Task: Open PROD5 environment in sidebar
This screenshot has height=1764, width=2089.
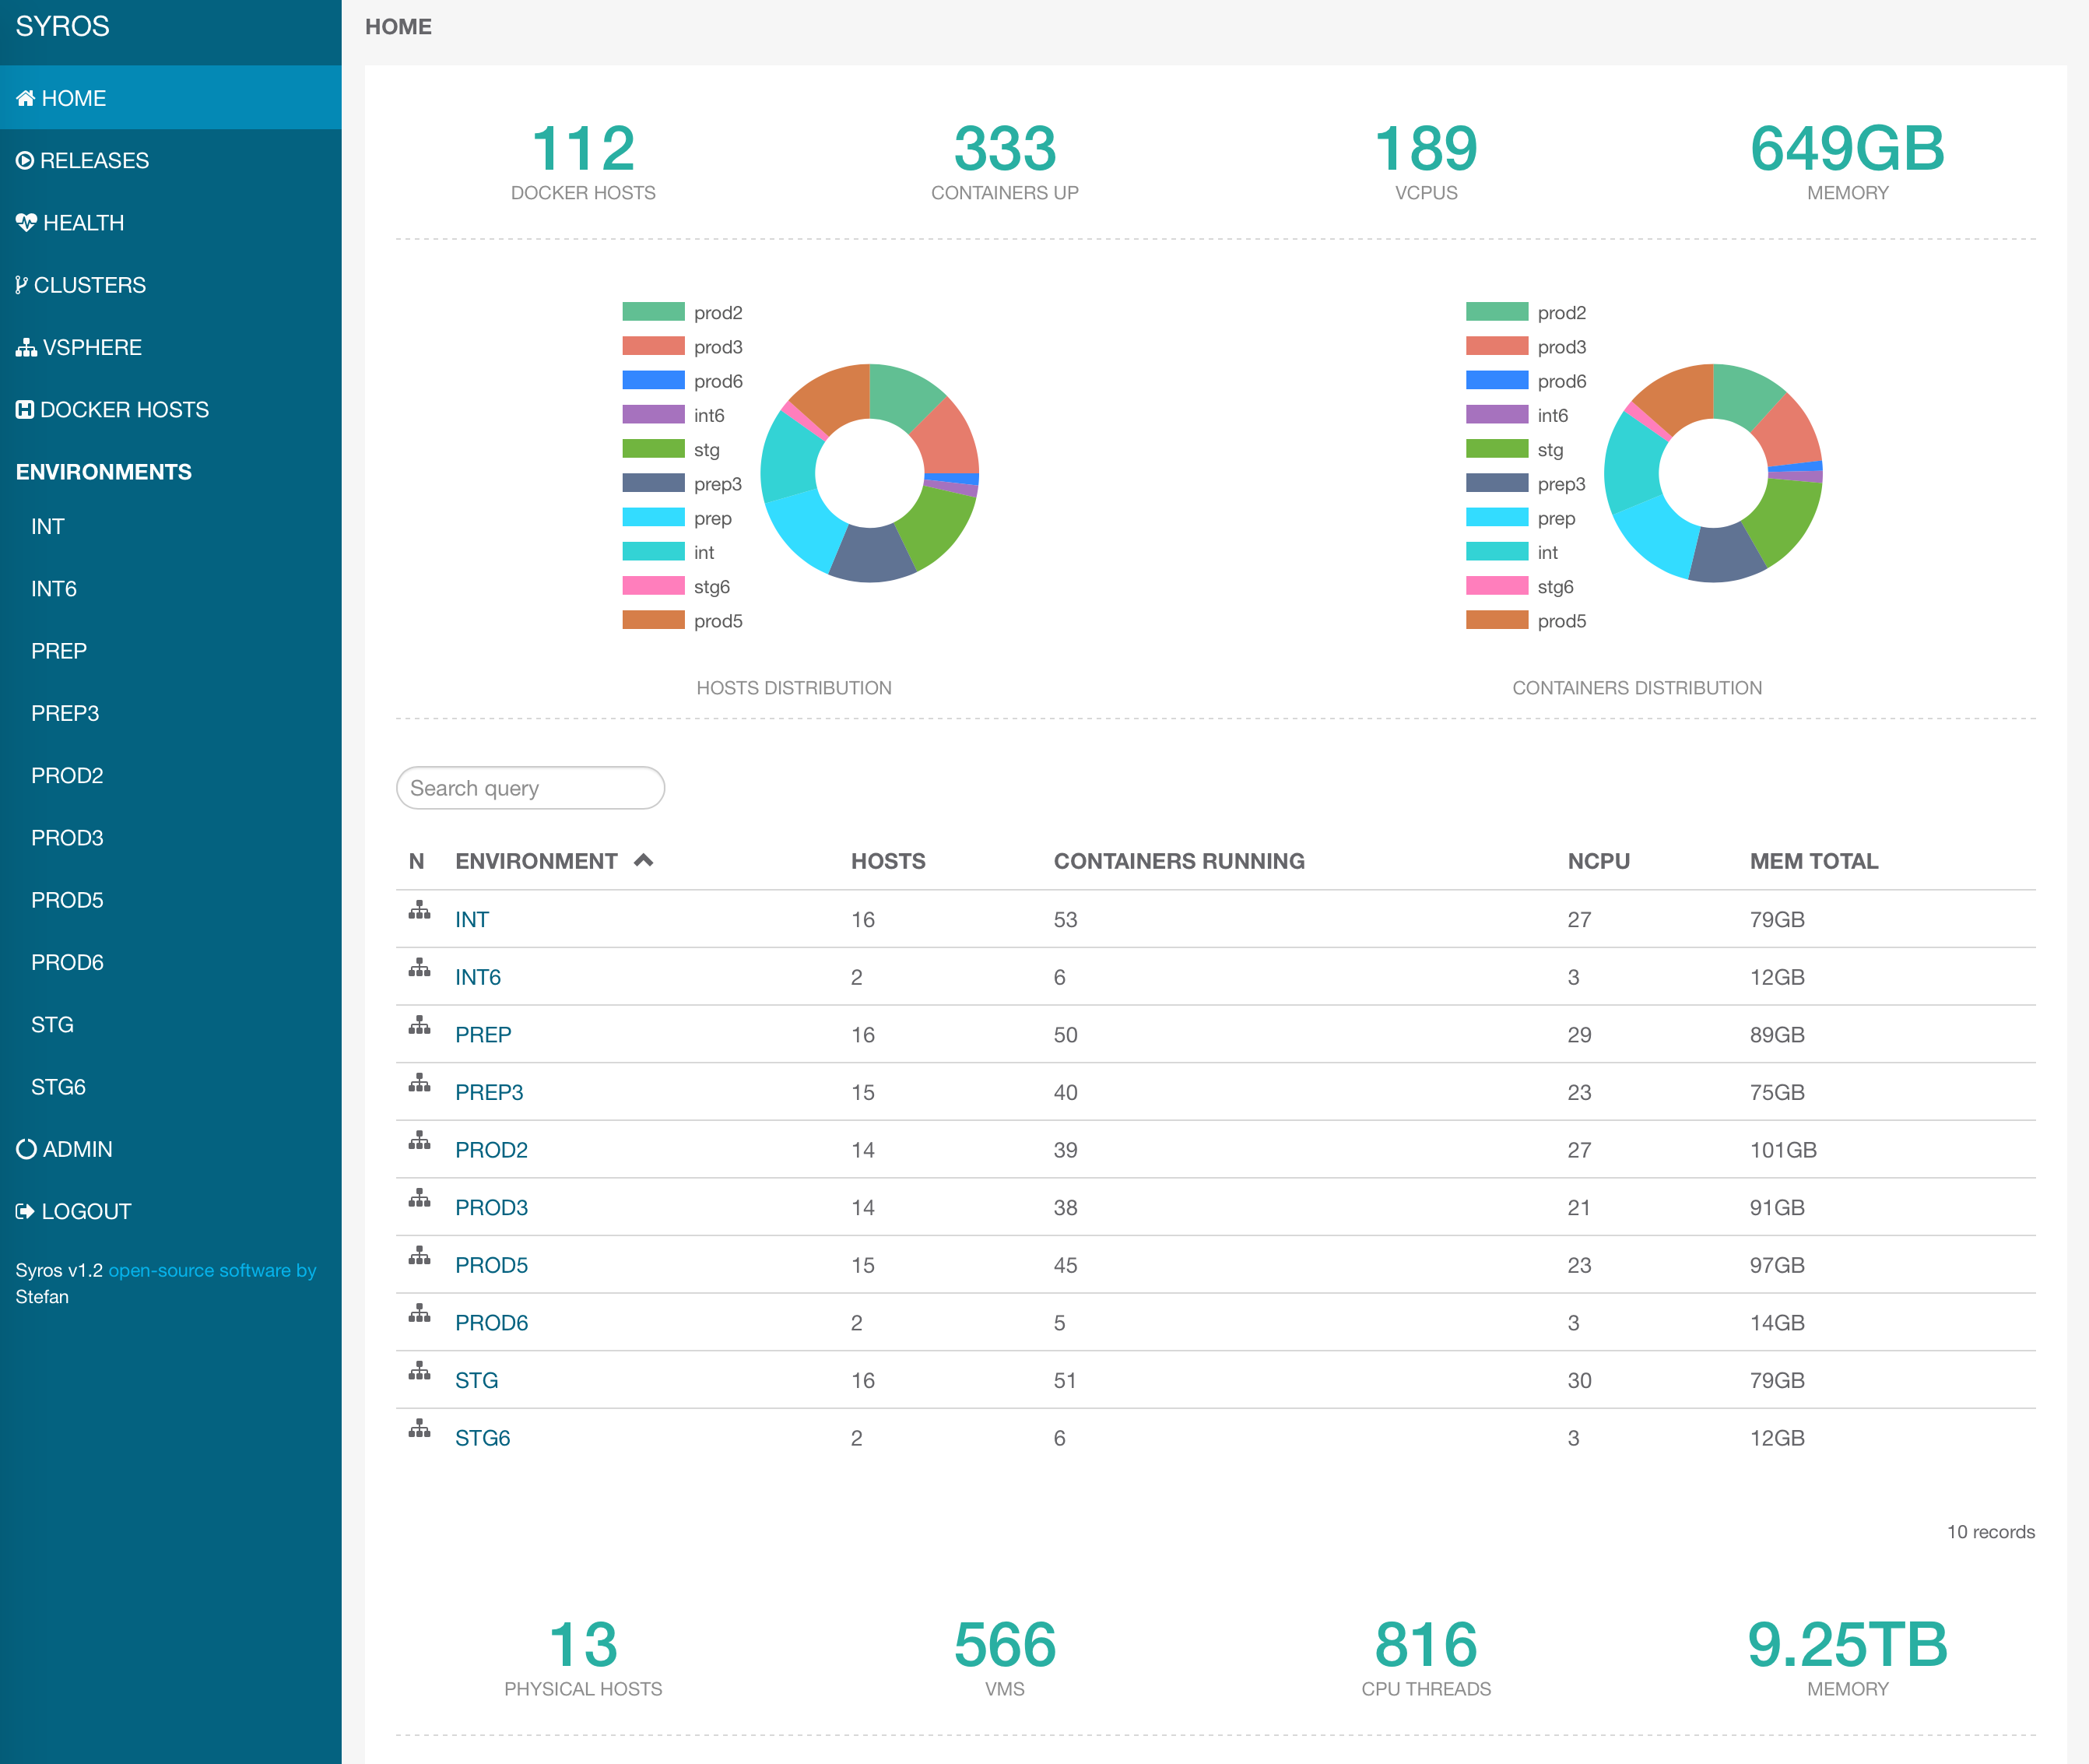Action: pyautogui.click(x=67, y=900)
